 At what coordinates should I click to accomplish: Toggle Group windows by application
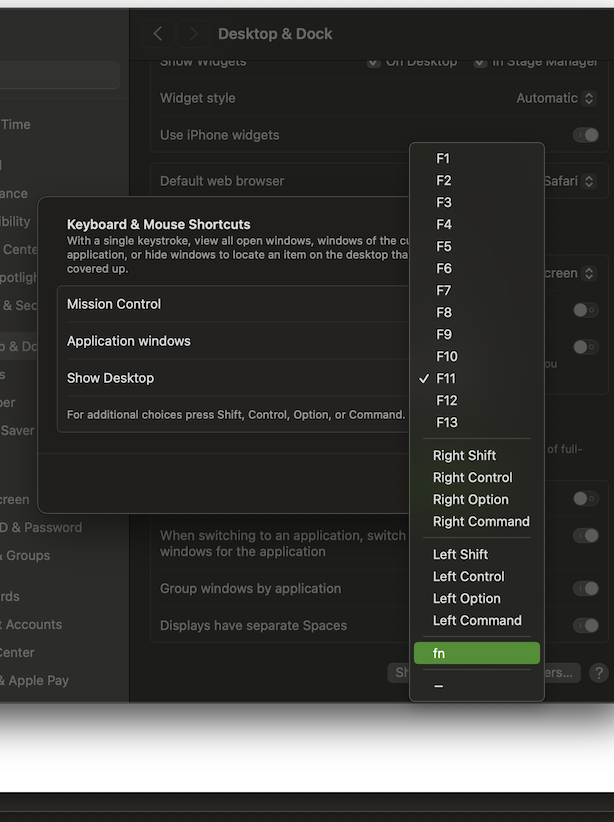coord(583,589)
